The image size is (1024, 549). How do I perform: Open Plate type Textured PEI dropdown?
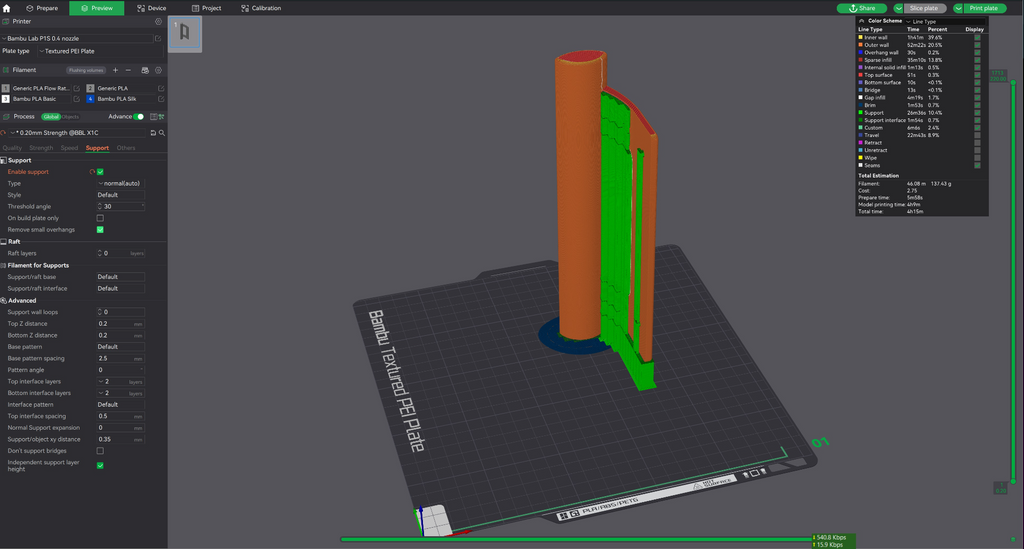pos(101,51)
